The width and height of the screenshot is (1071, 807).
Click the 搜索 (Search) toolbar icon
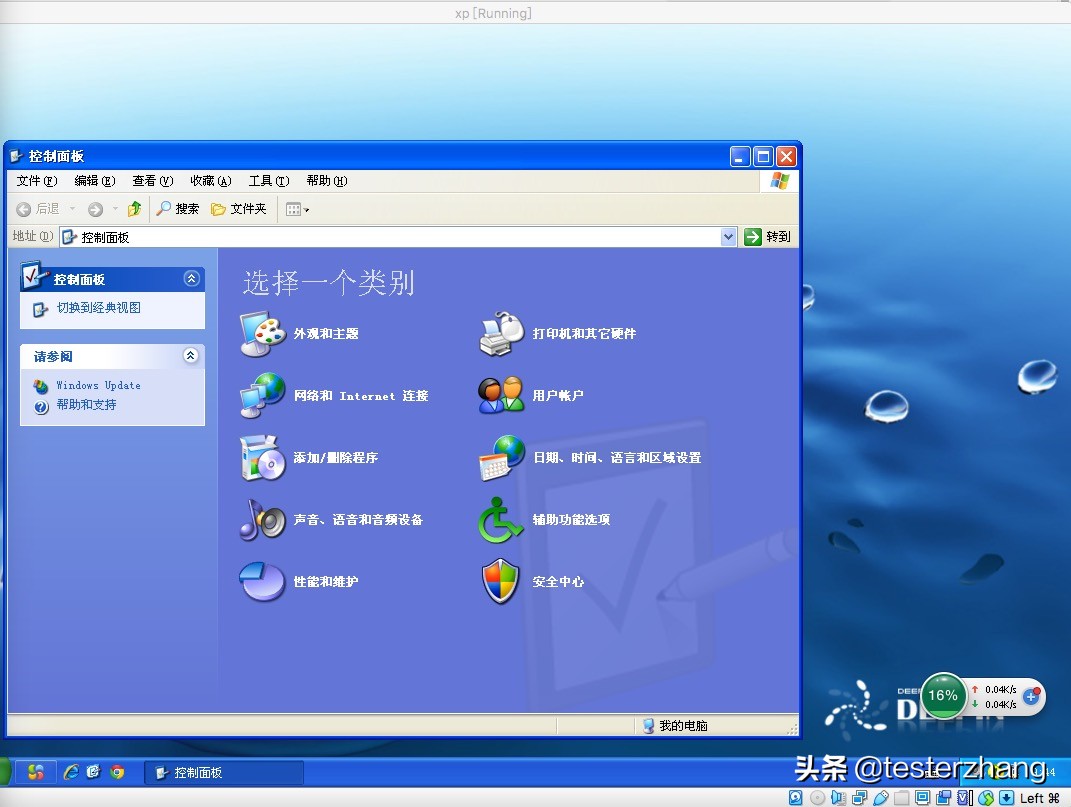coord(177,208)
